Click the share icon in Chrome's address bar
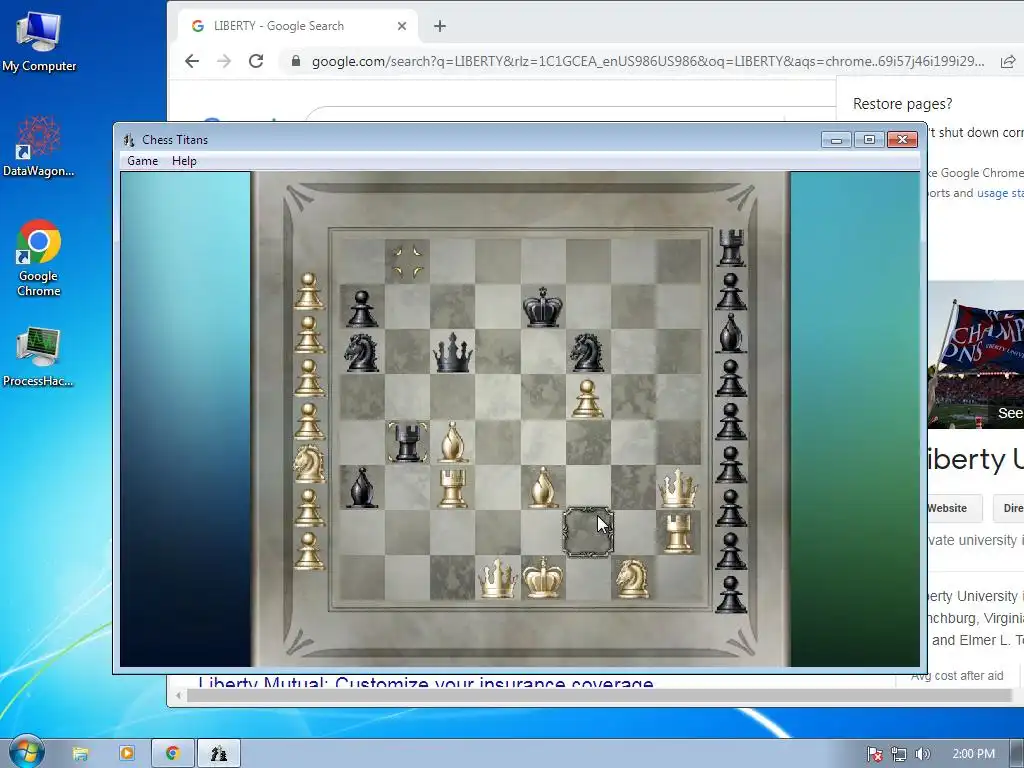 (1008, 61)
